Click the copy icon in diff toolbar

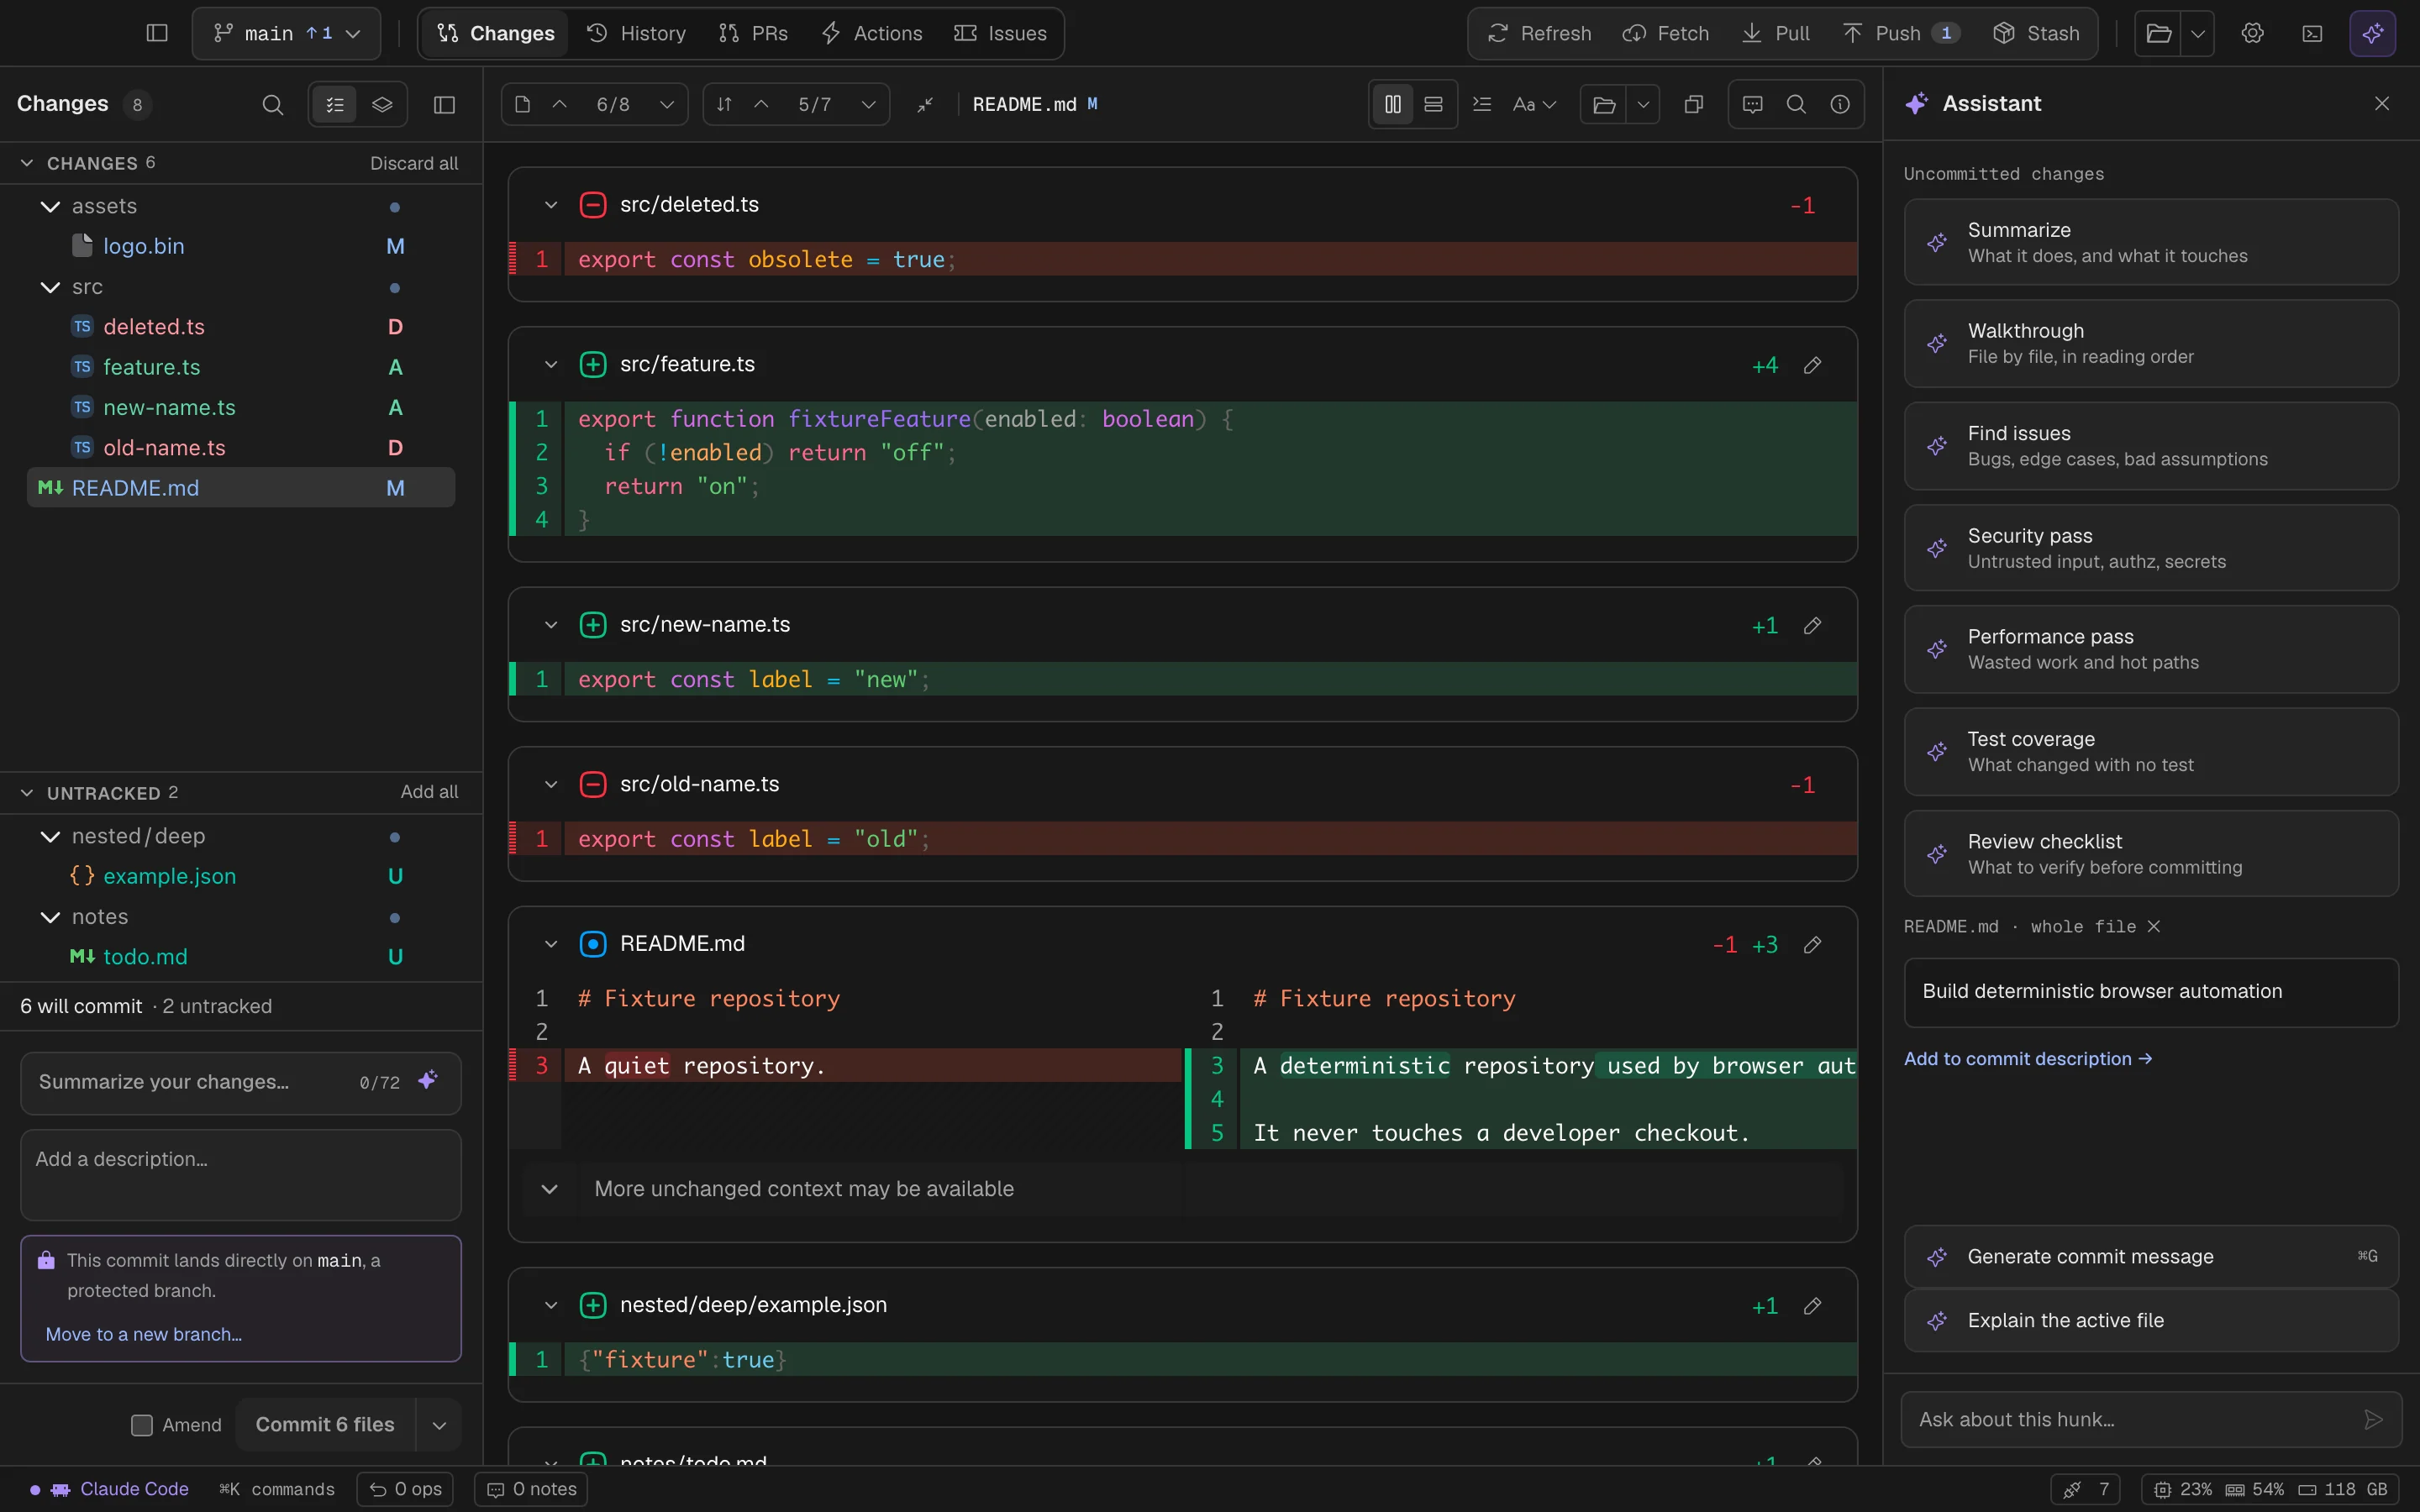coord(1693,104)
